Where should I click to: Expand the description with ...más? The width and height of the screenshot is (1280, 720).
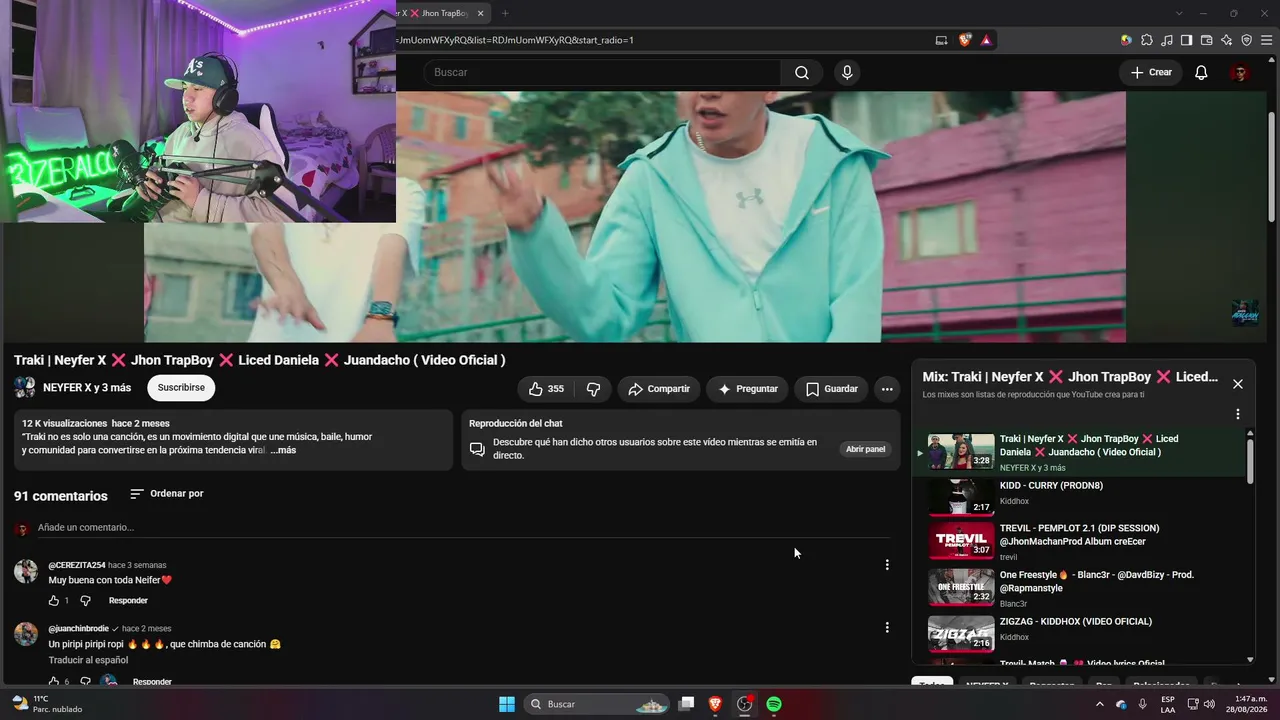283,450
